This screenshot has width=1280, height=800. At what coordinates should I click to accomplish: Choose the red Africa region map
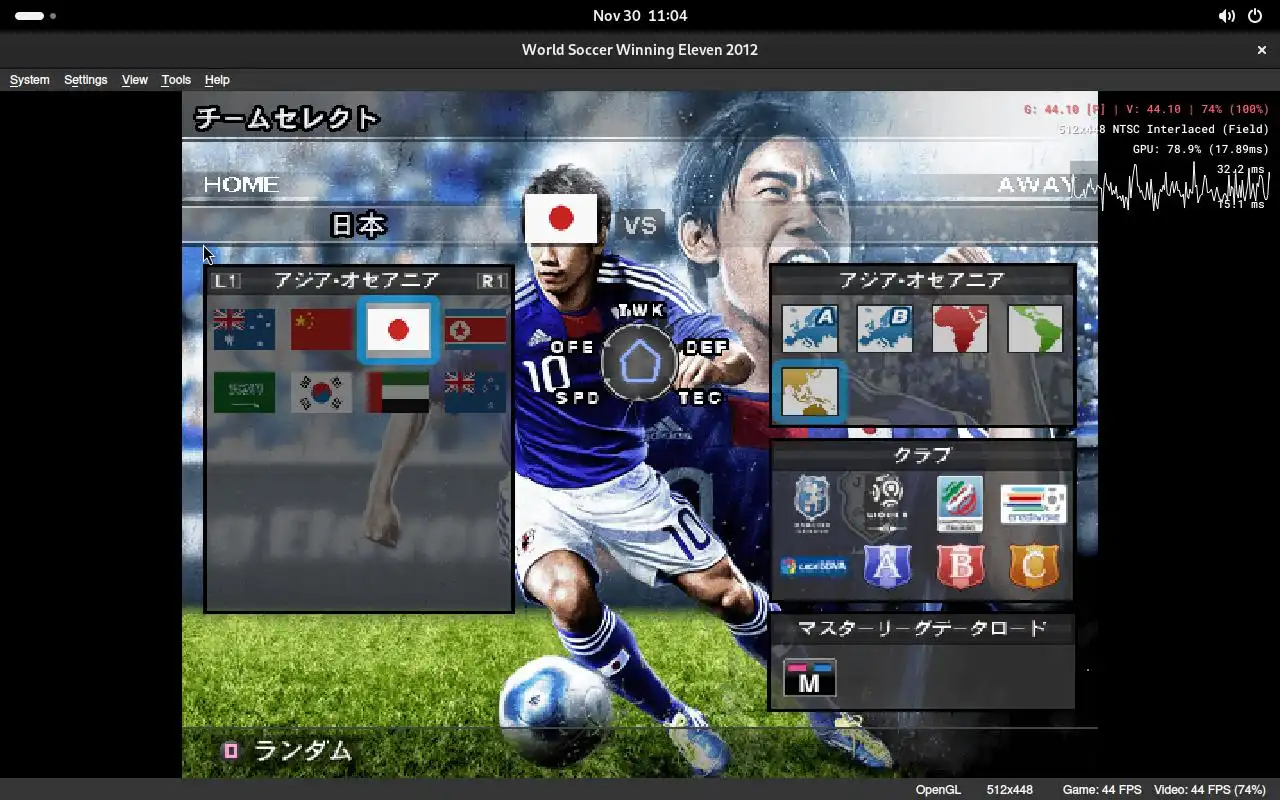click(960, 329)
